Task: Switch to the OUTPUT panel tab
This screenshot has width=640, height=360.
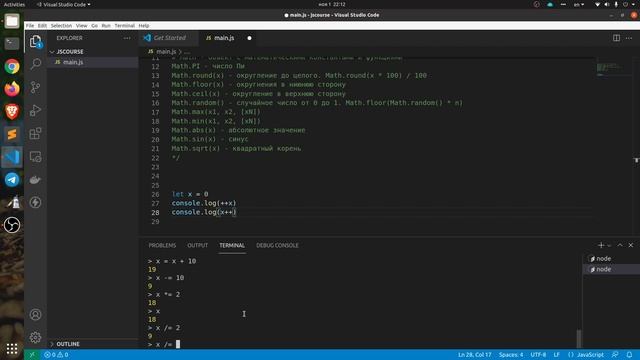Action: point(198,245)
